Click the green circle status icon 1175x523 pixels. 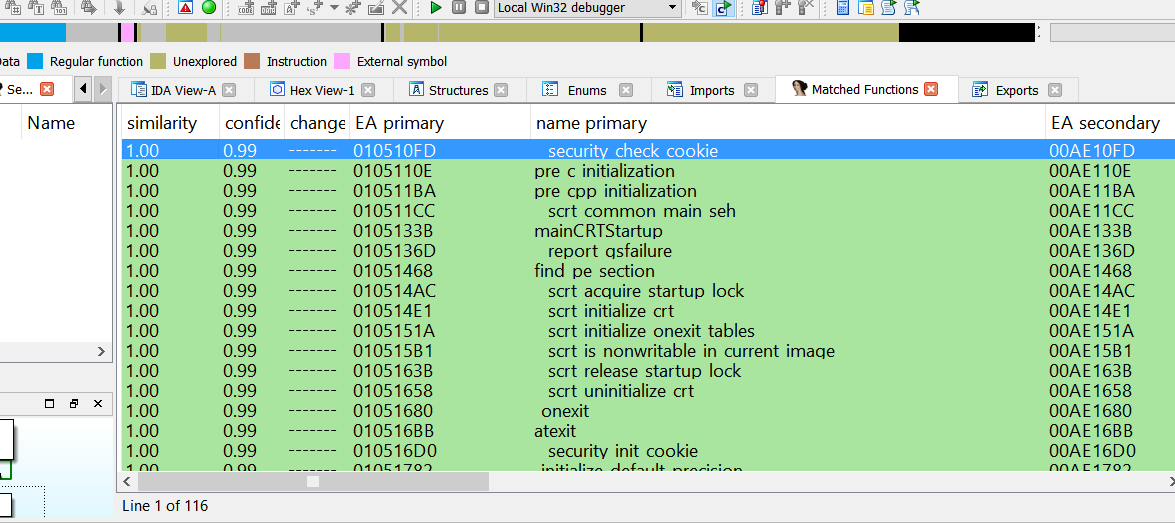point(209,8)
